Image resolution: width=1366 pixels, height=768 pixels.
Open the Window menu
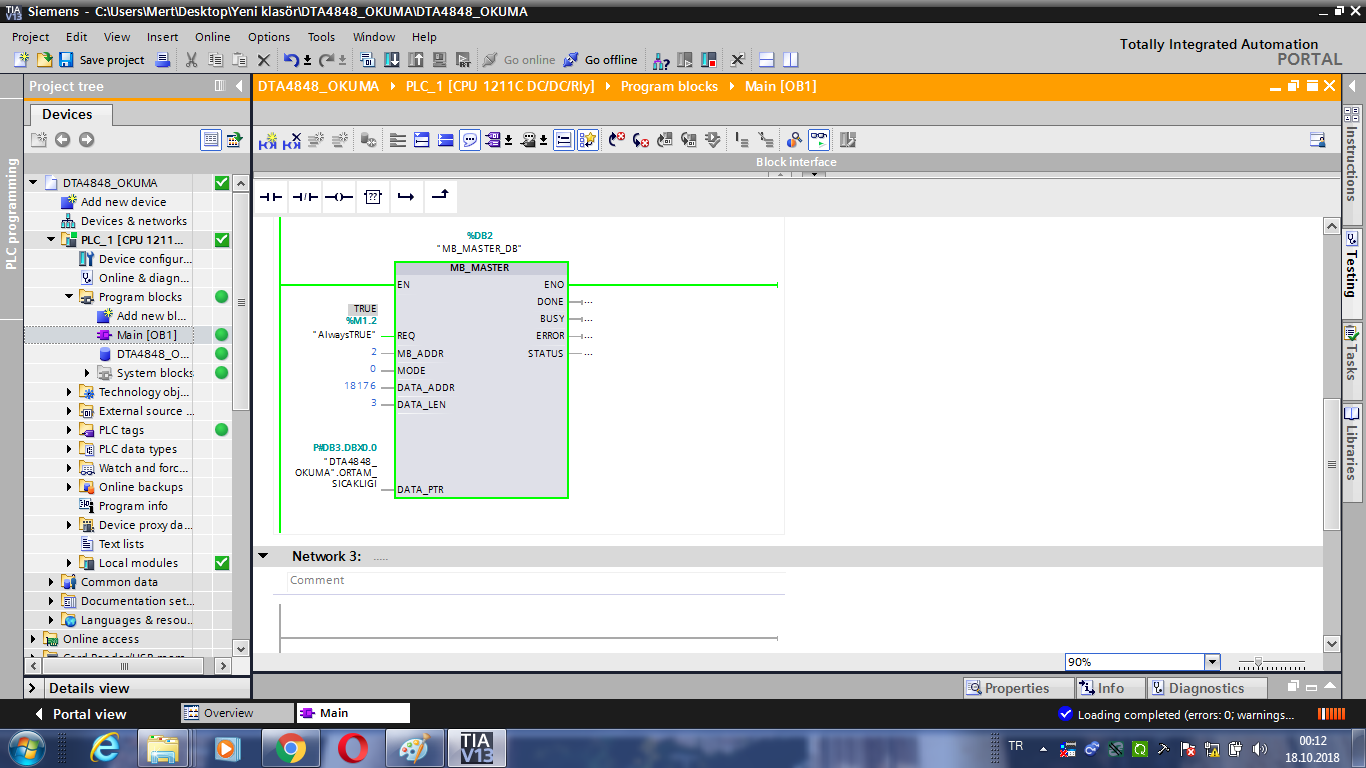(374, 37)
